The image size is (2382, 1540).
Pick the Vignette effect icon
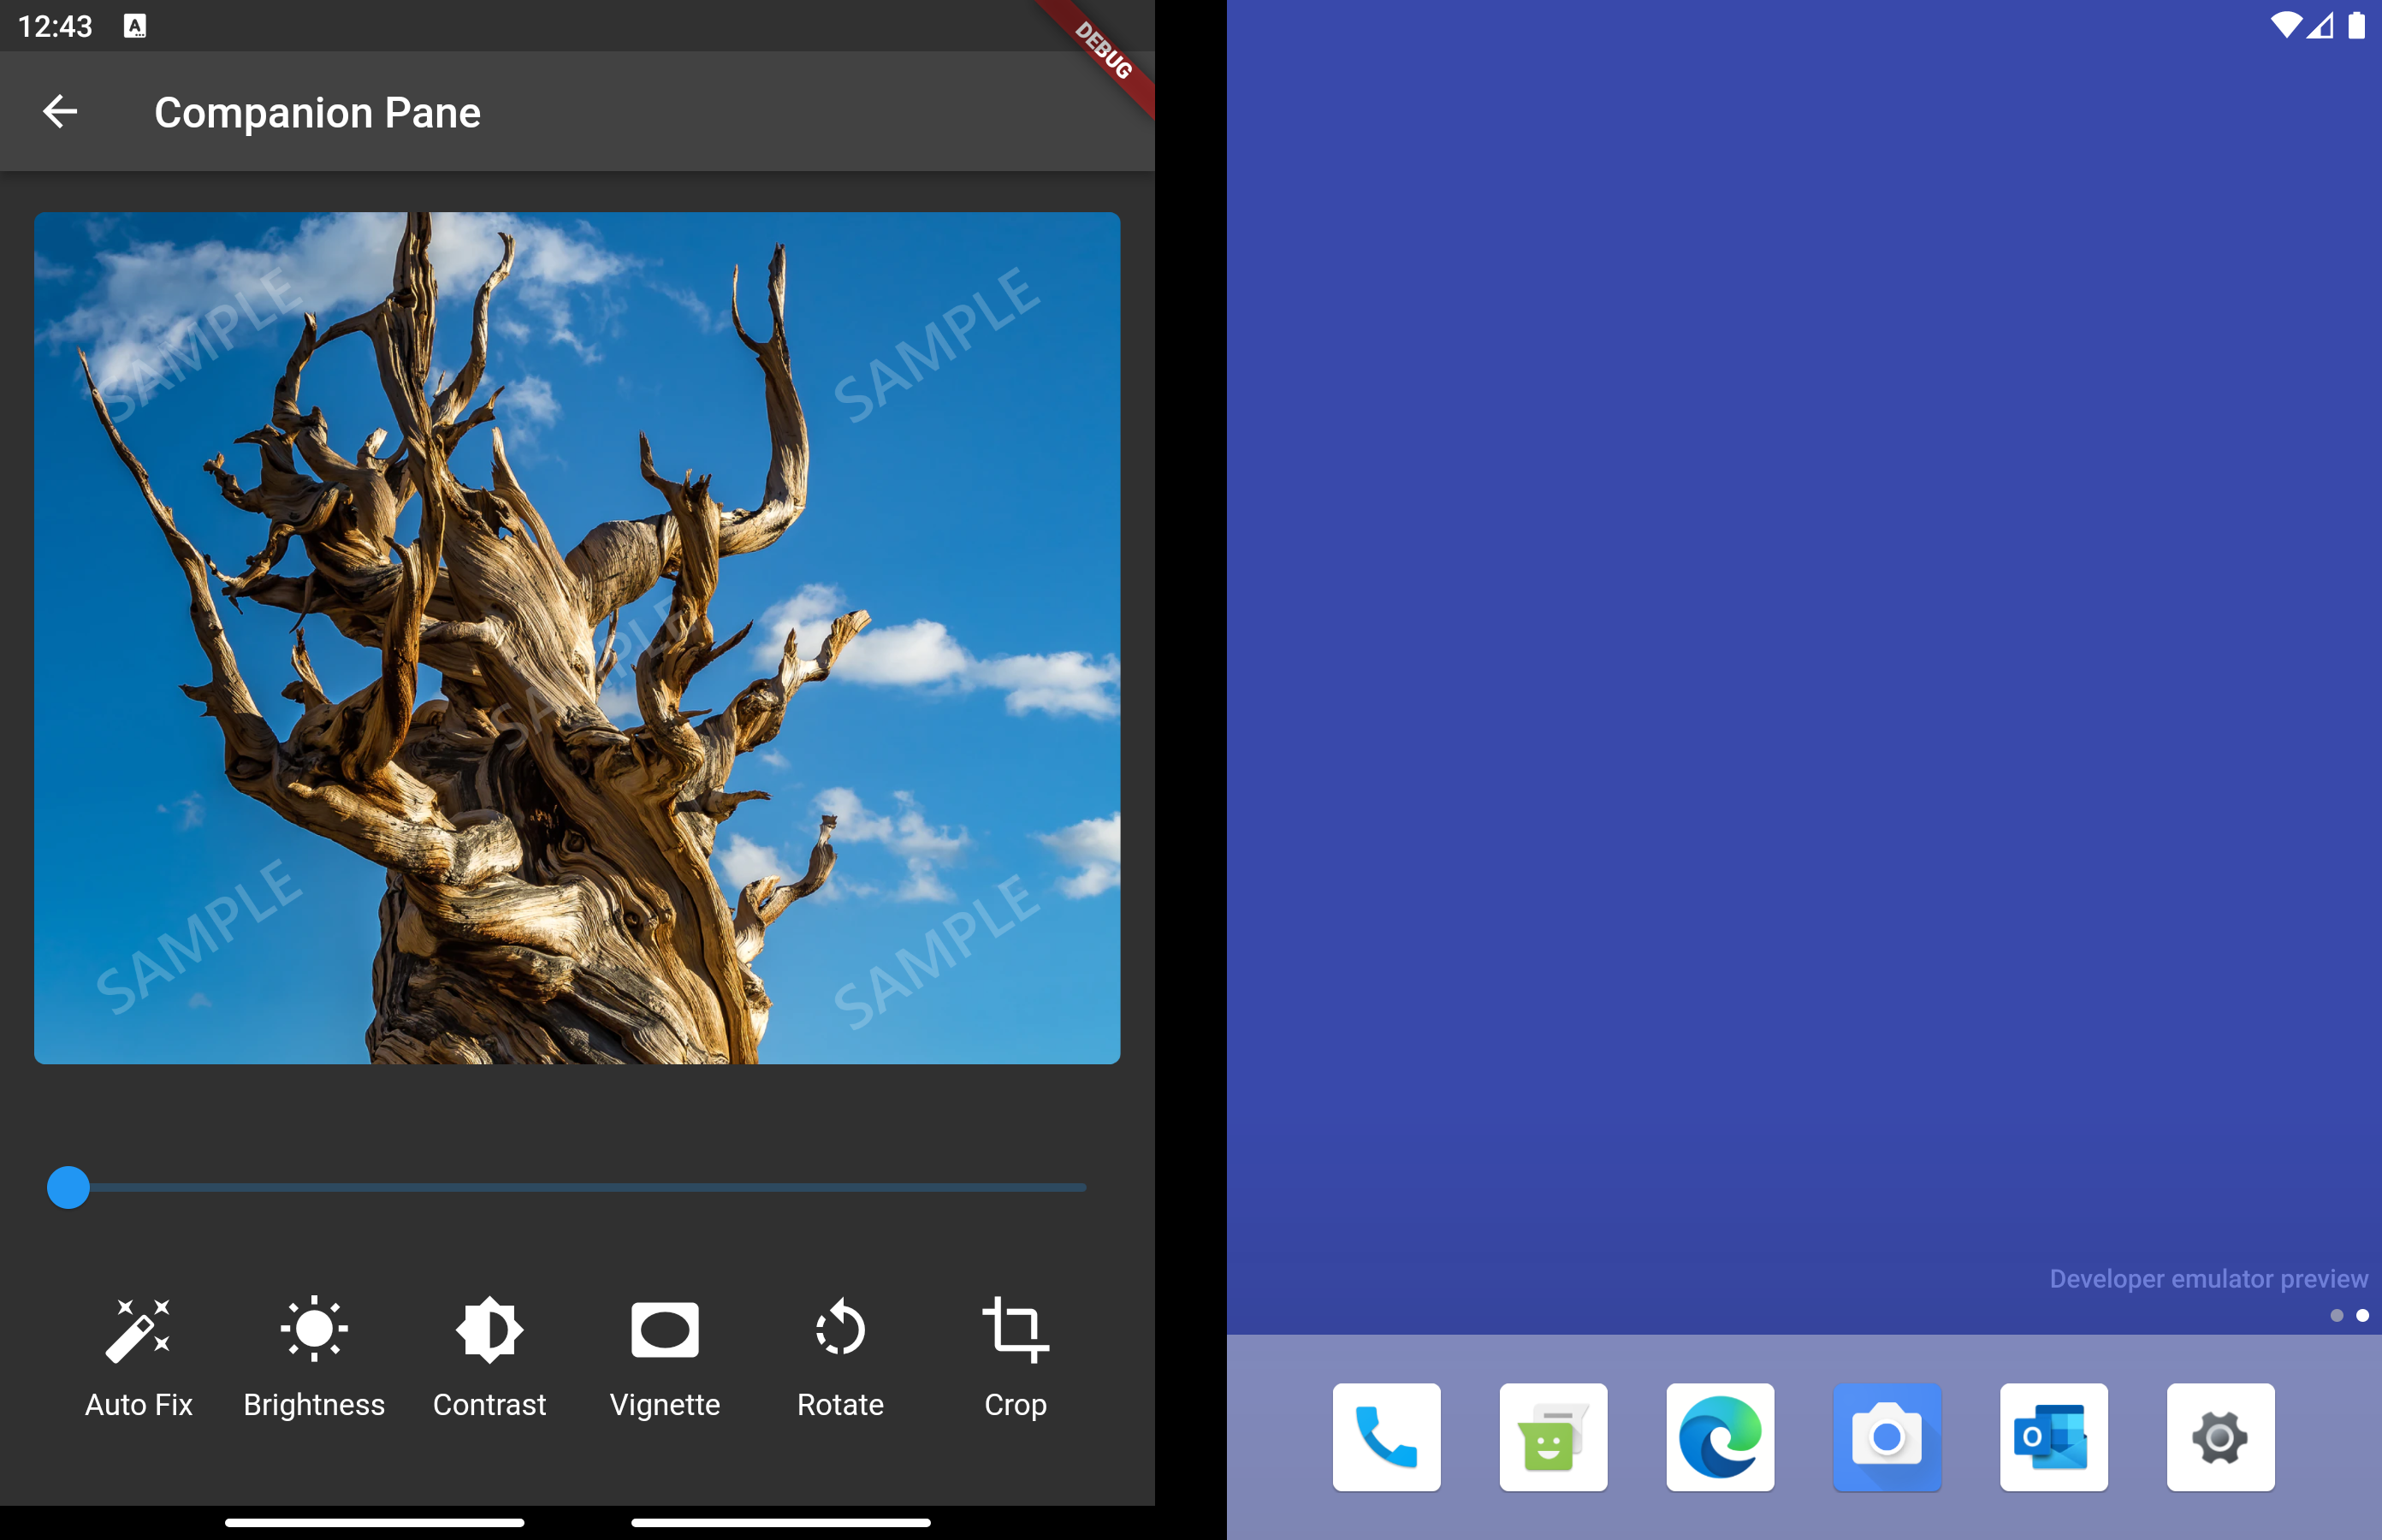(665, 1331)
